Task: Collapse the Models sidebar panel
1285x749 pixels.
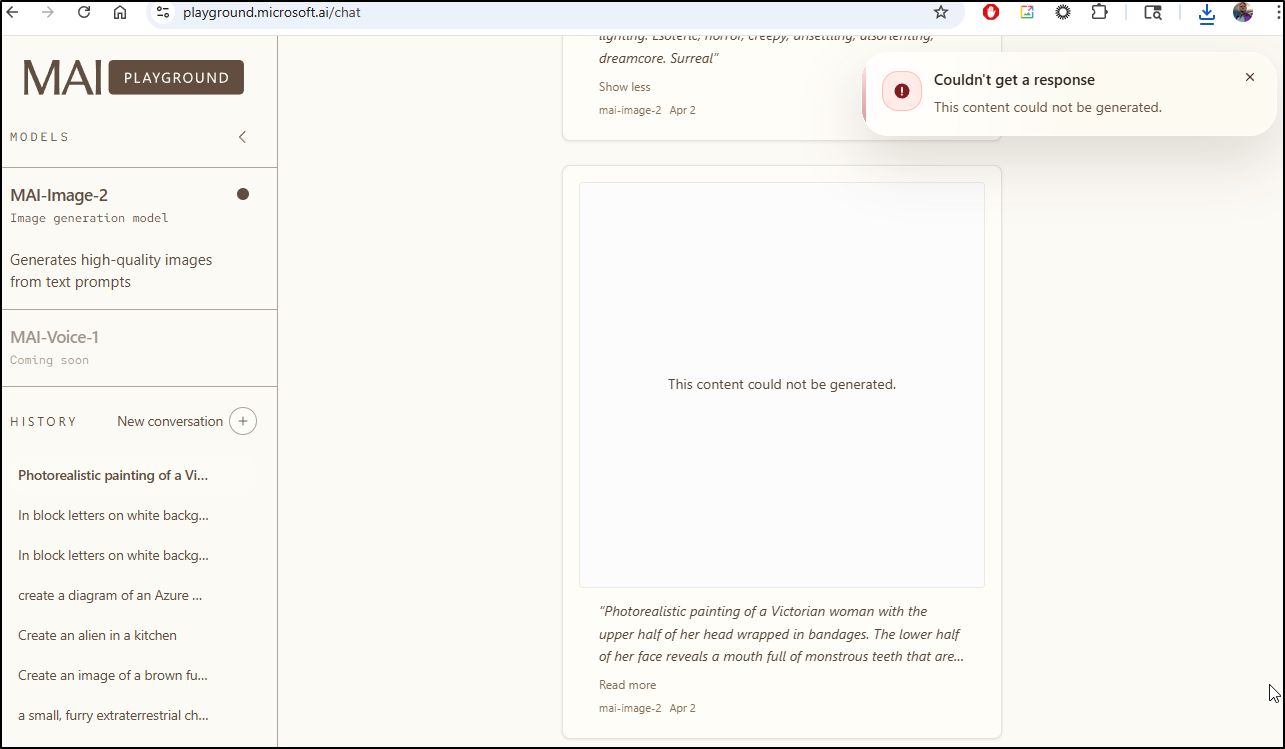Action: pos(242,137)
